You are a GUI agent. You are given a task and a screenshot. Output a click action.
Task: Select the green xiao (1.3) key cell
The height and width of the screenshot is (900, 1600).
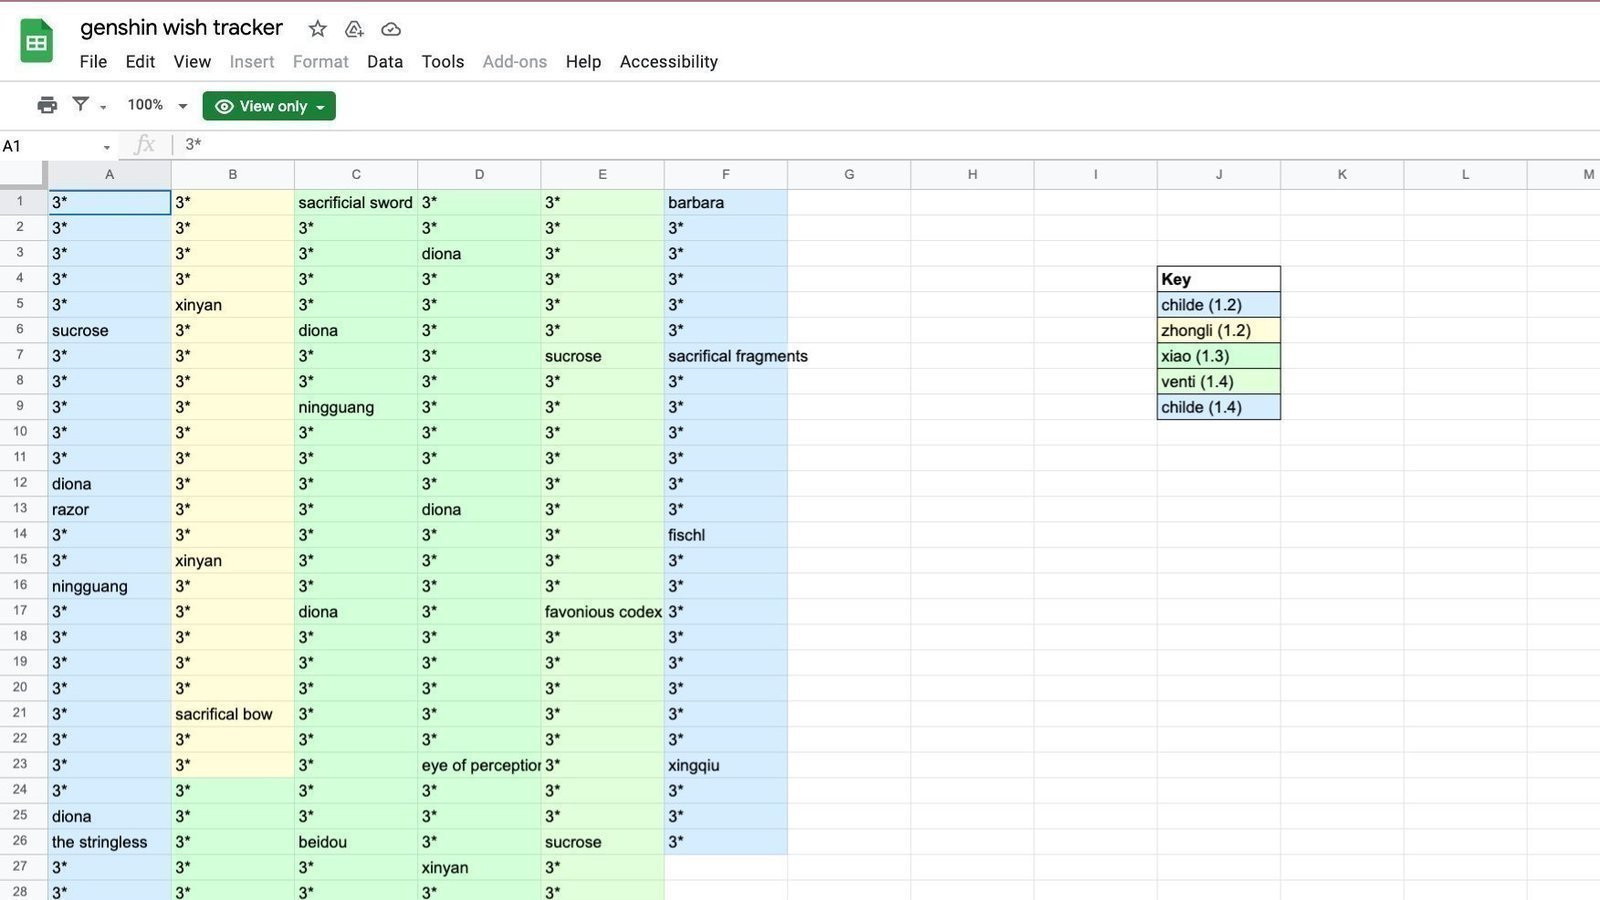tap(1218, 356)
